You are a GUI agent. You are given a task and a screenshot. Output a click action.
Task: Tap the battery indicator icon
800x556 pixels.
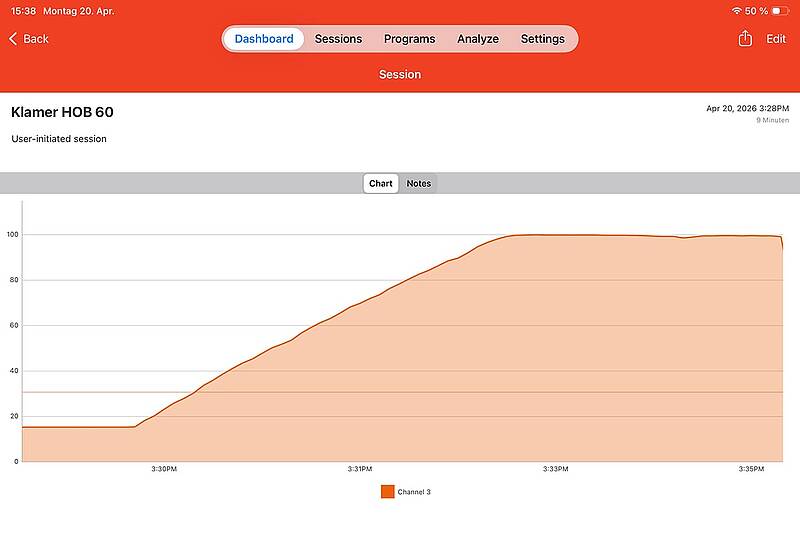coord(780,10)
